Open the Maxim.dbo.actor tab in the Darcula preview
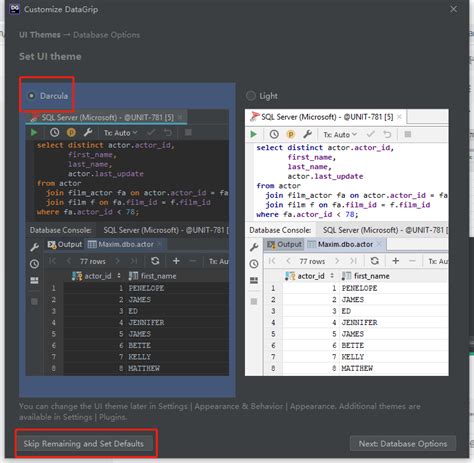This screenshot has height=463, width=474. pyautogui.click(x=125, y=244)
